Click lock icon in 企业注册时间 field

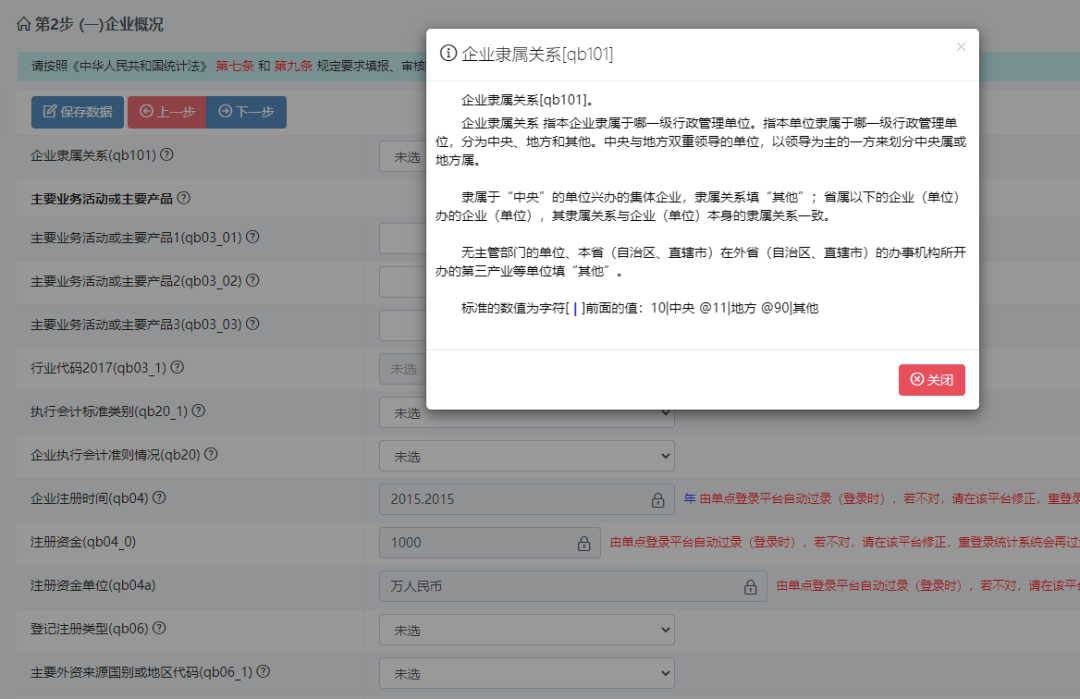tap(658, 500)
